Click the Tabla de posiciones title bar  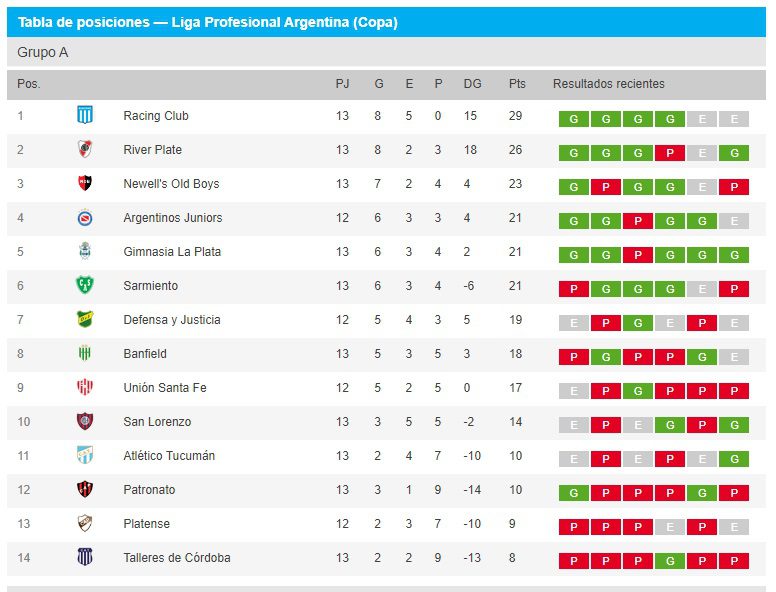[208, 22]
